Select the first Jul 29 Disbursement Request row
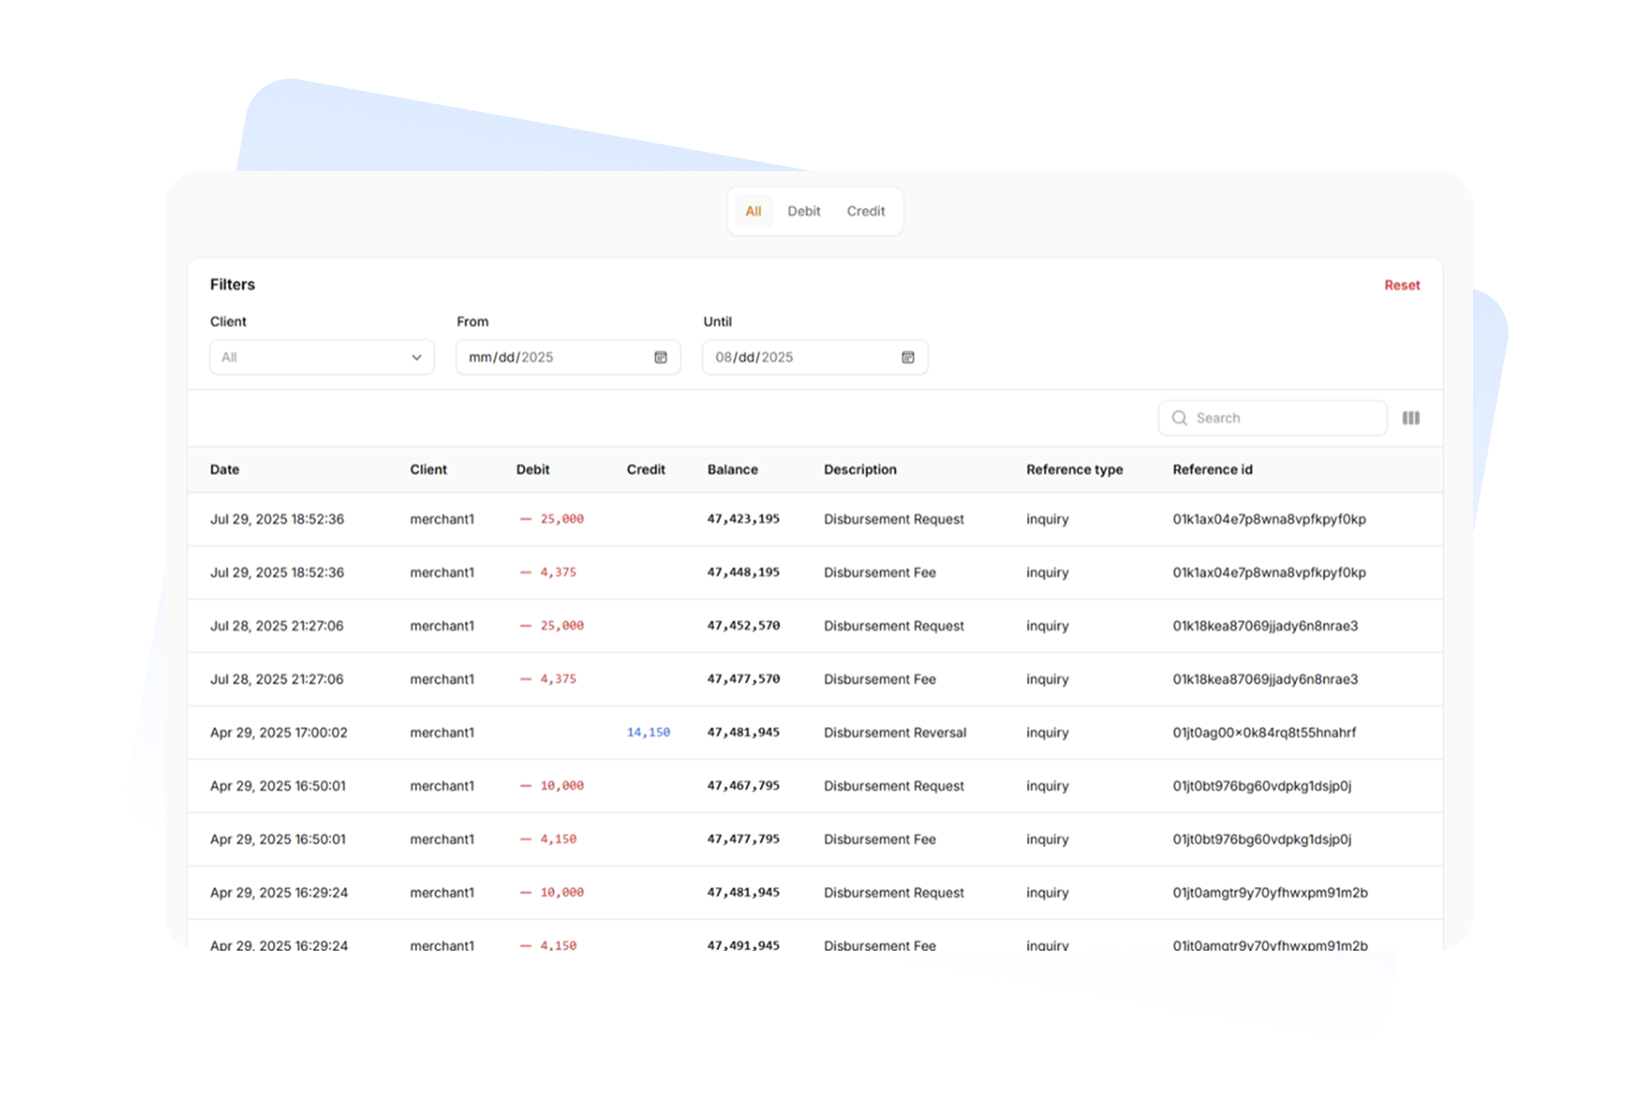 click(893, 519)
